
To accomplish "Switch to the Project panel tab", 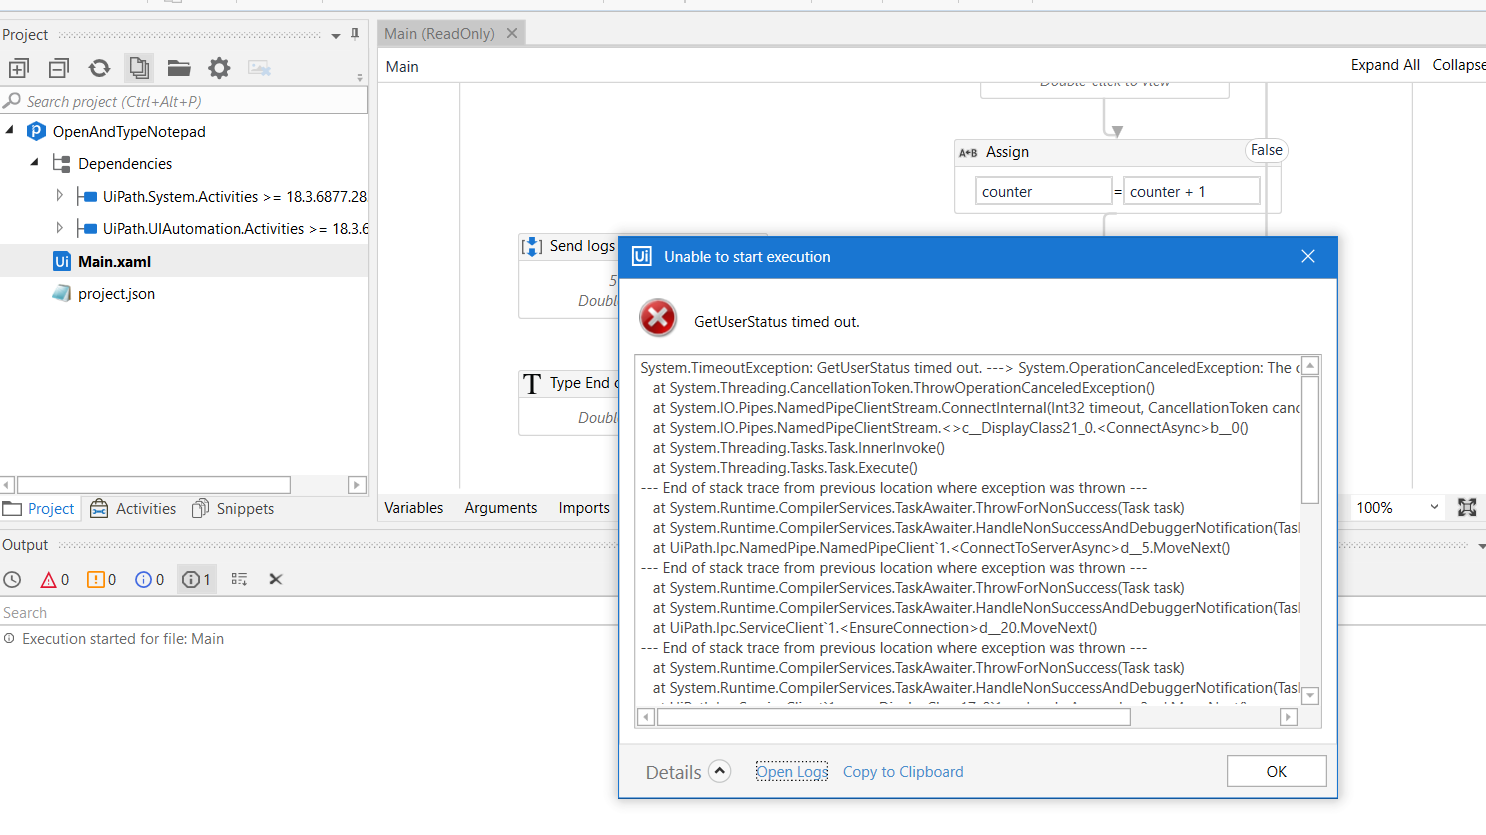I will [39, 509].
